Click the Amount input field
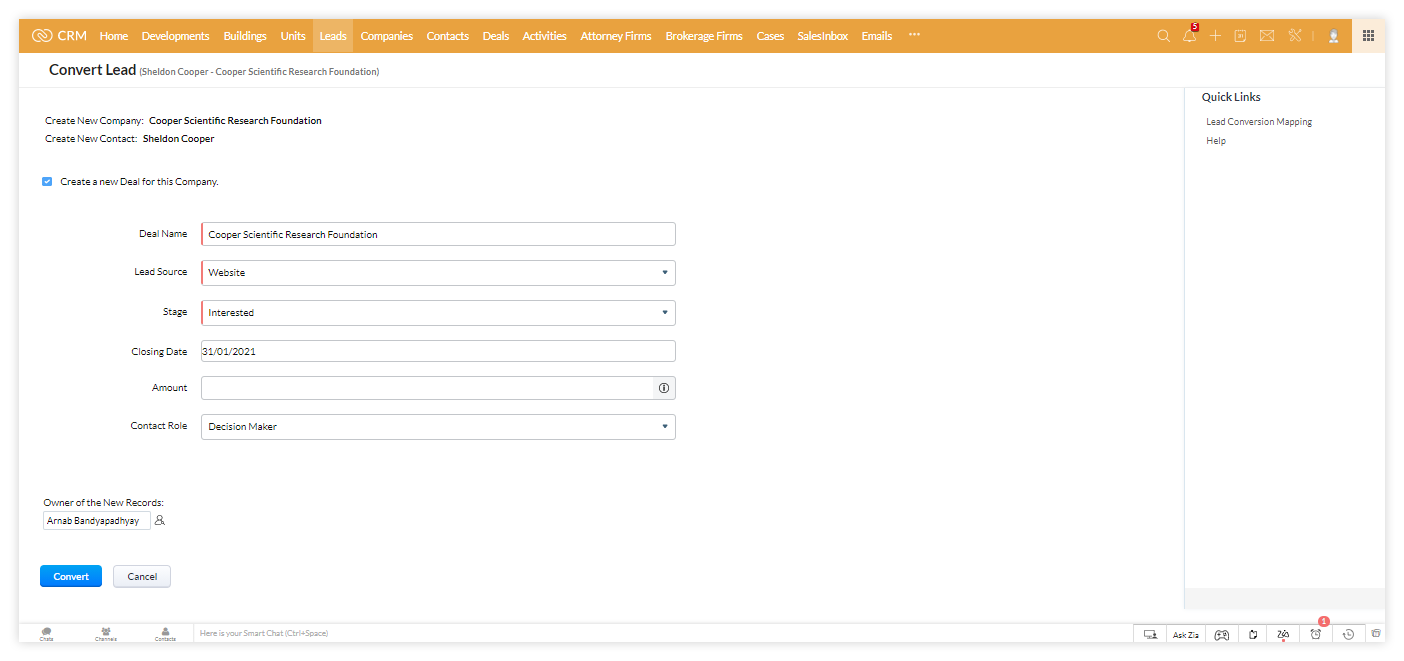Viewport: 1404px width, 661px height. 427,388
